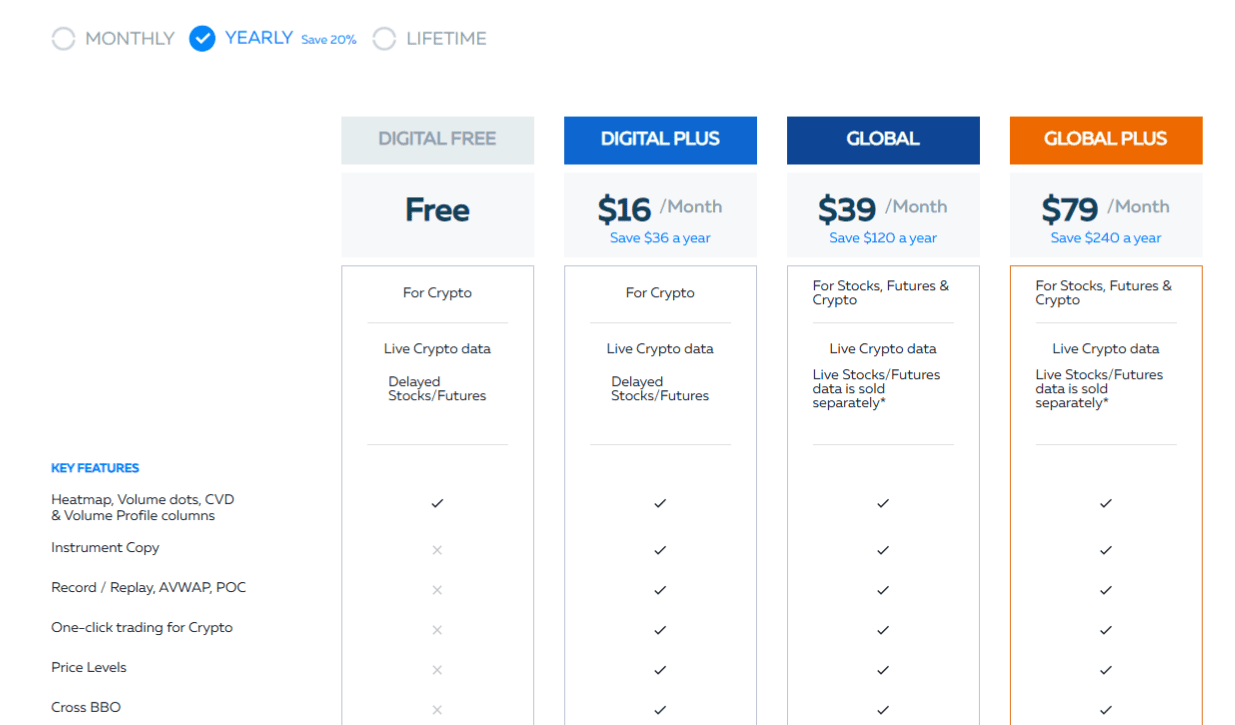The image size is (1235, 725).
Task: Click 'Save $36 a year' under Digital Plus
Action: click(660, 238)
